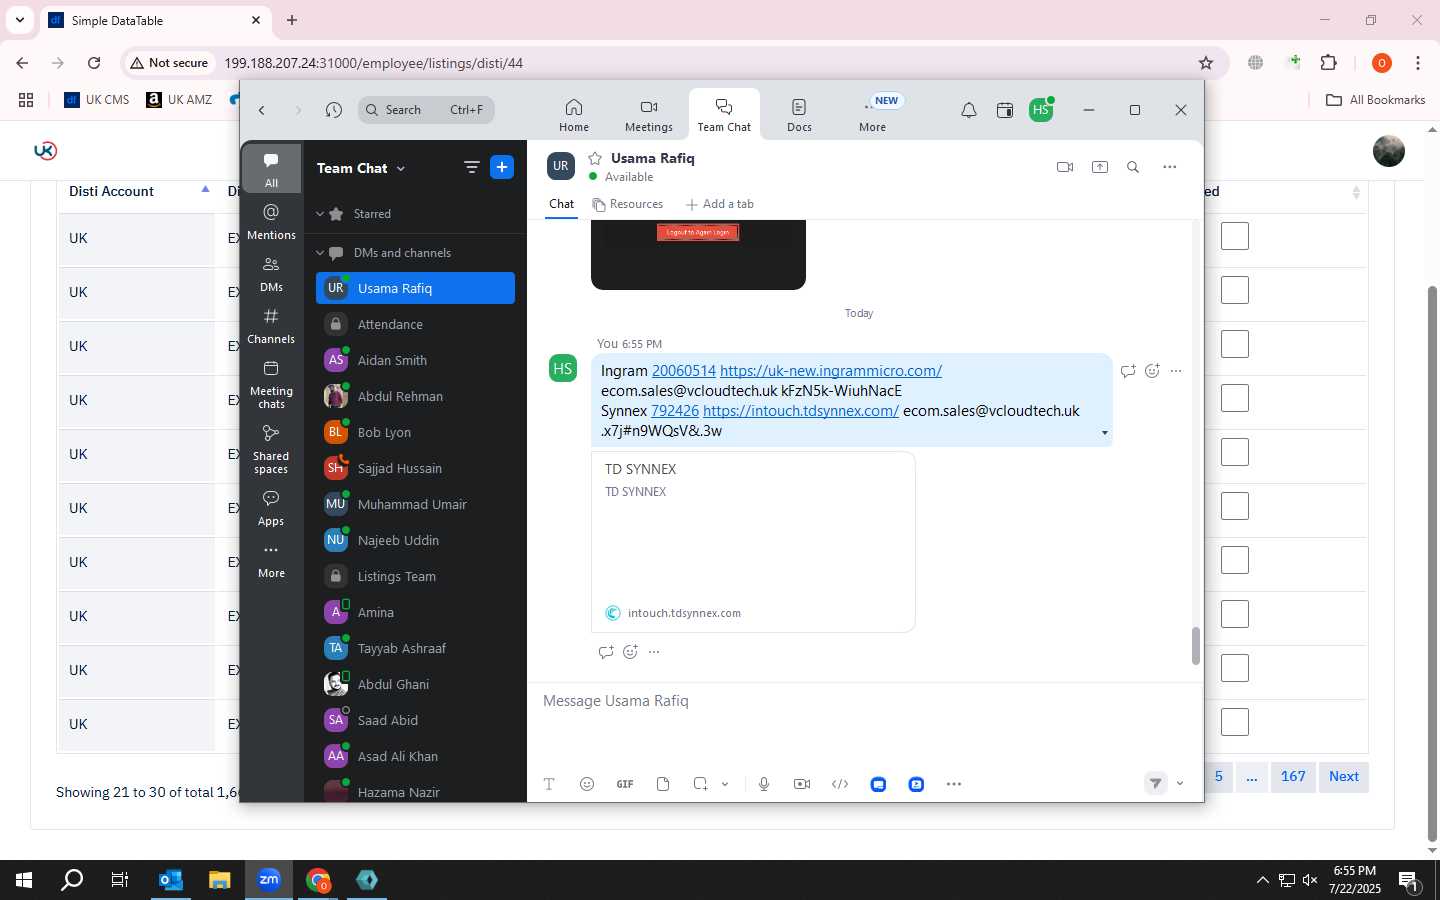Open the emoji picker in composer
Screen dimensions: 1440x900
[587, 784]
